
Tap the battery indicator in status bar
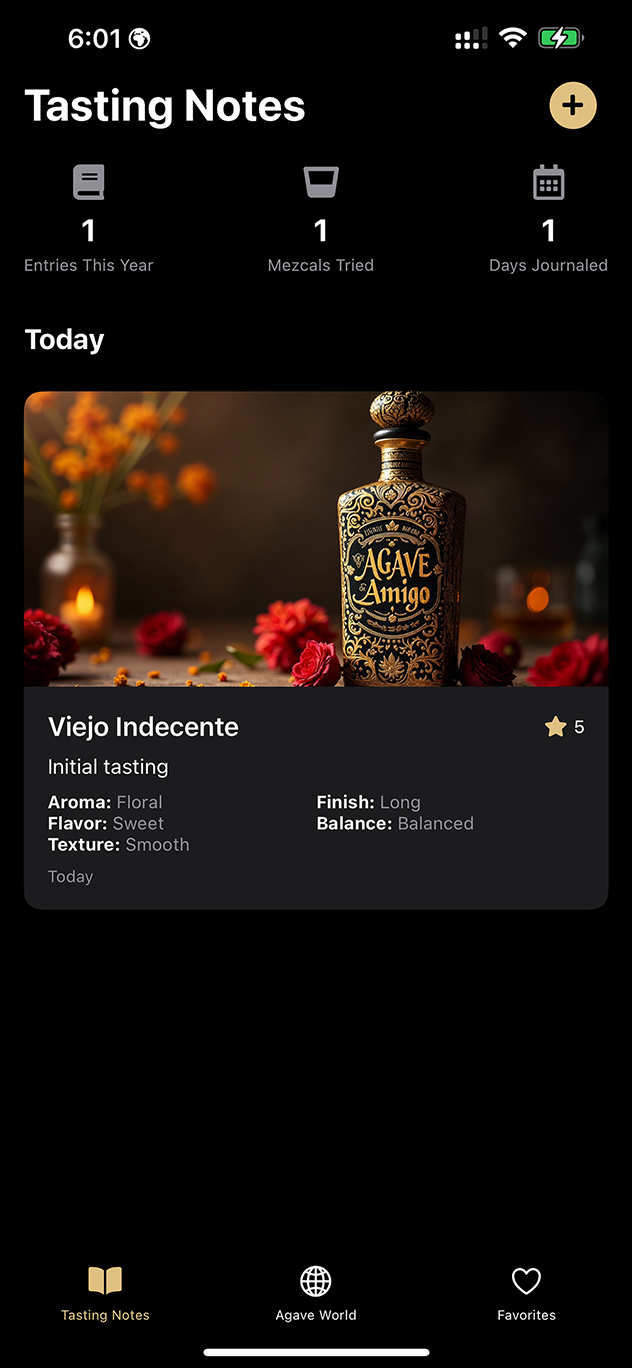tap(561, 39)
